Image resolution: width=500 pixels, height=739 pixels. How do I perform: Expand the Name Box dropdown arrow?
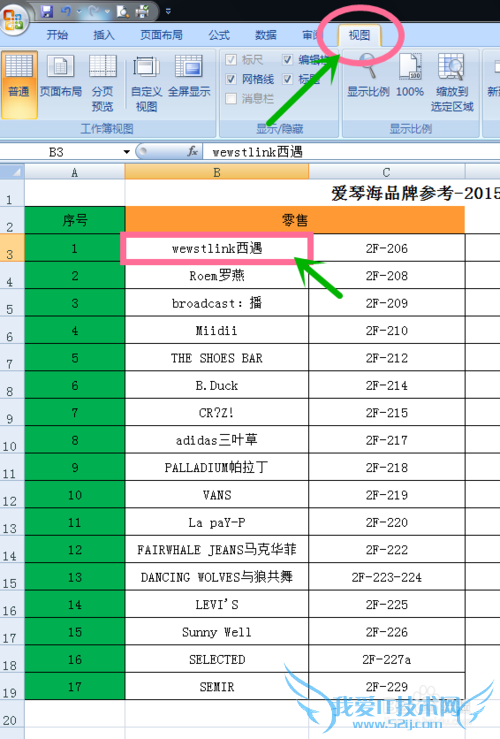point(126,152)
